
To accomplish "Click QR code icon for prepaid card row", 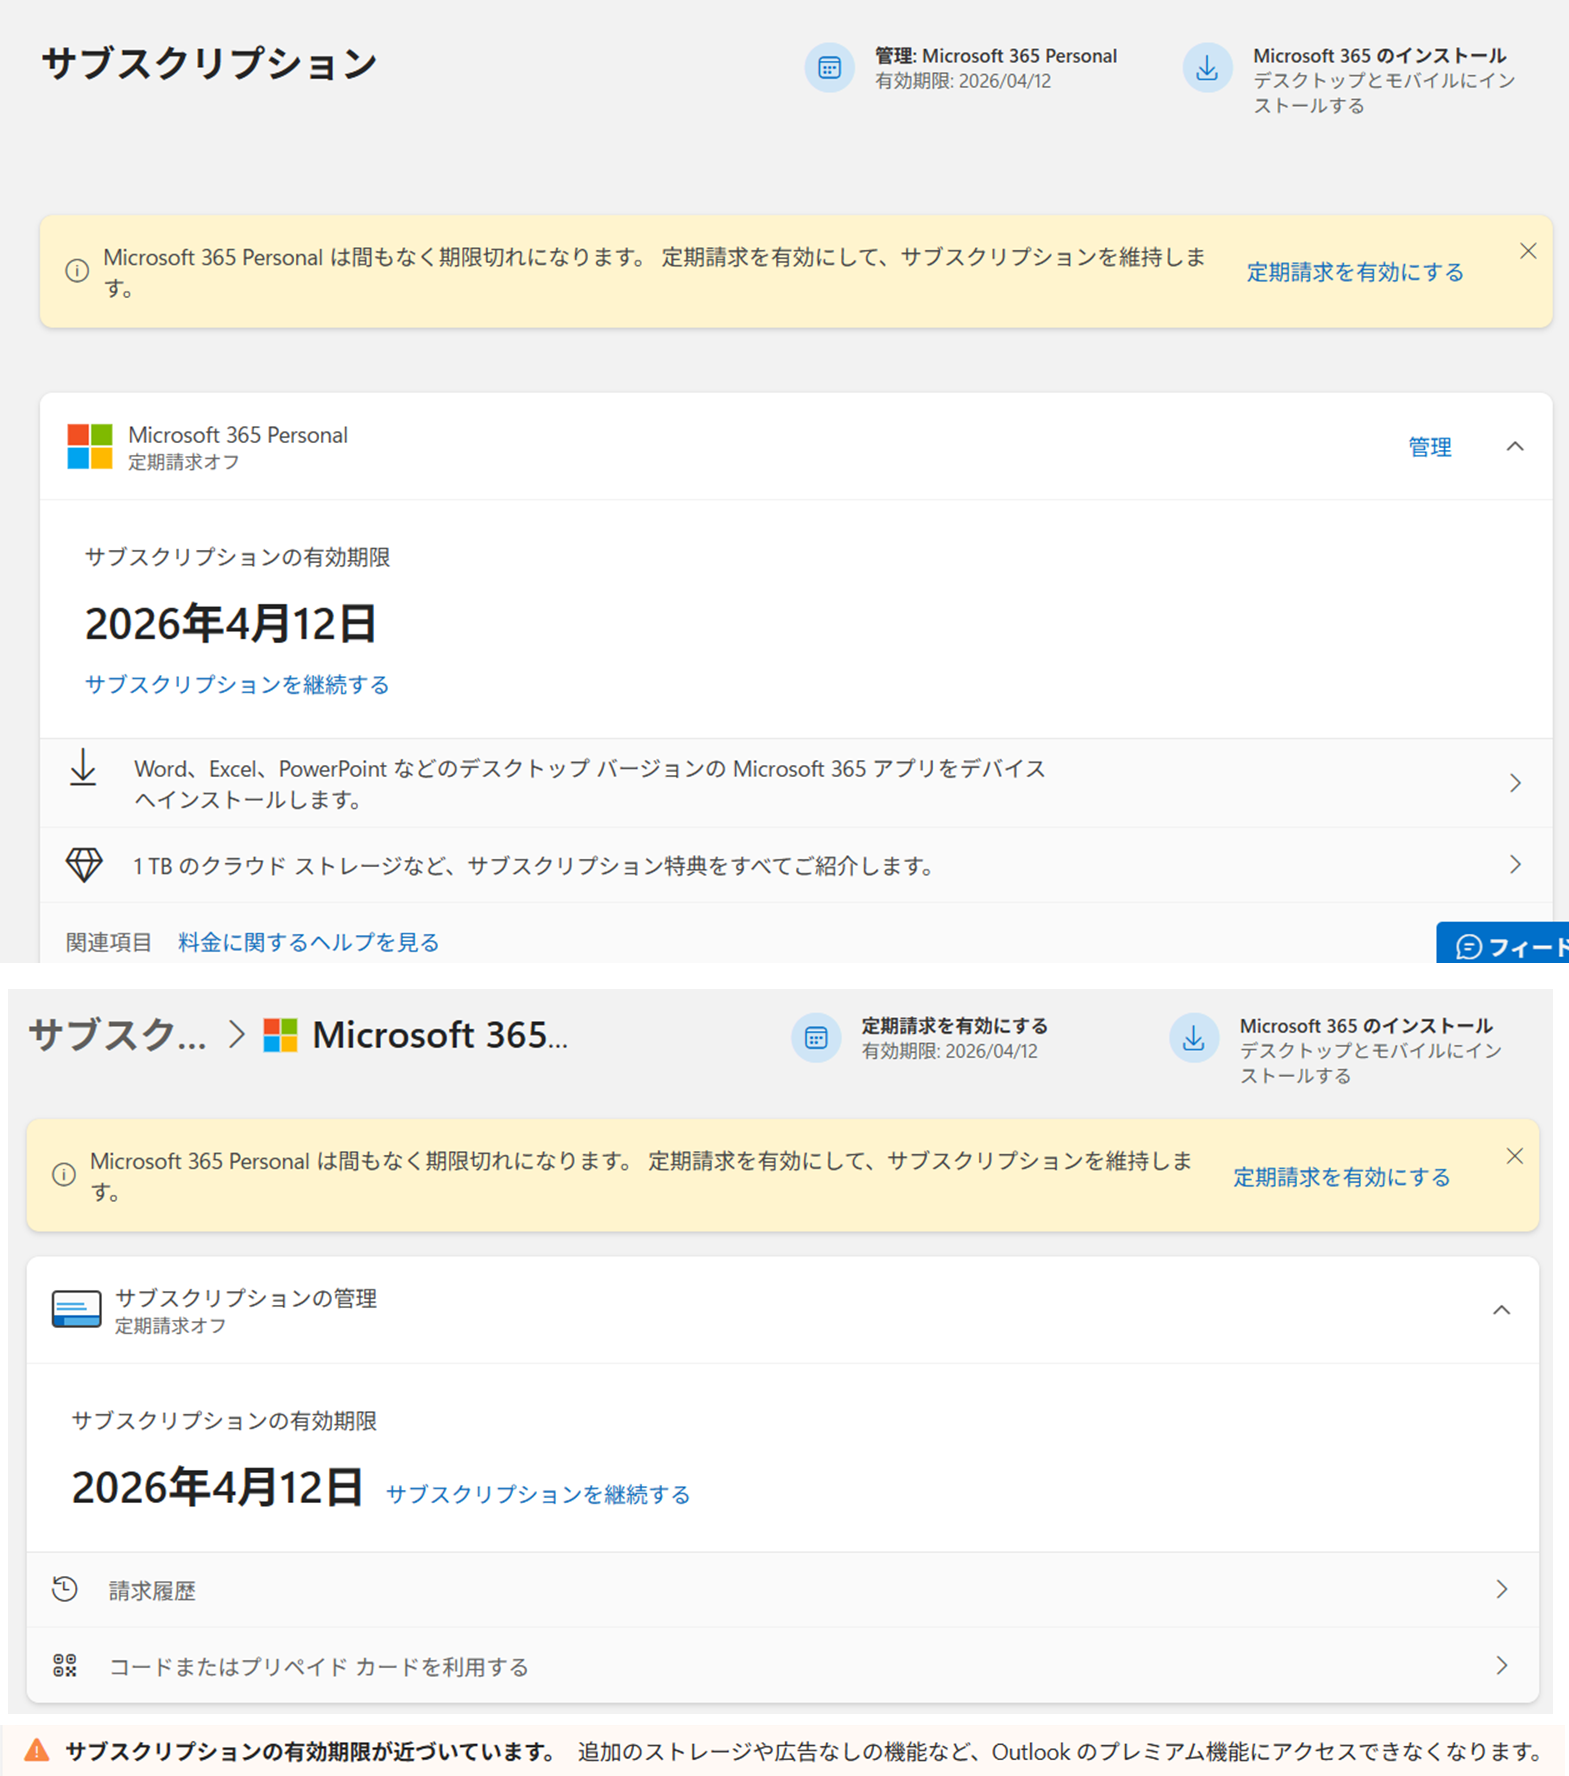I will (x=65, y=1665).
